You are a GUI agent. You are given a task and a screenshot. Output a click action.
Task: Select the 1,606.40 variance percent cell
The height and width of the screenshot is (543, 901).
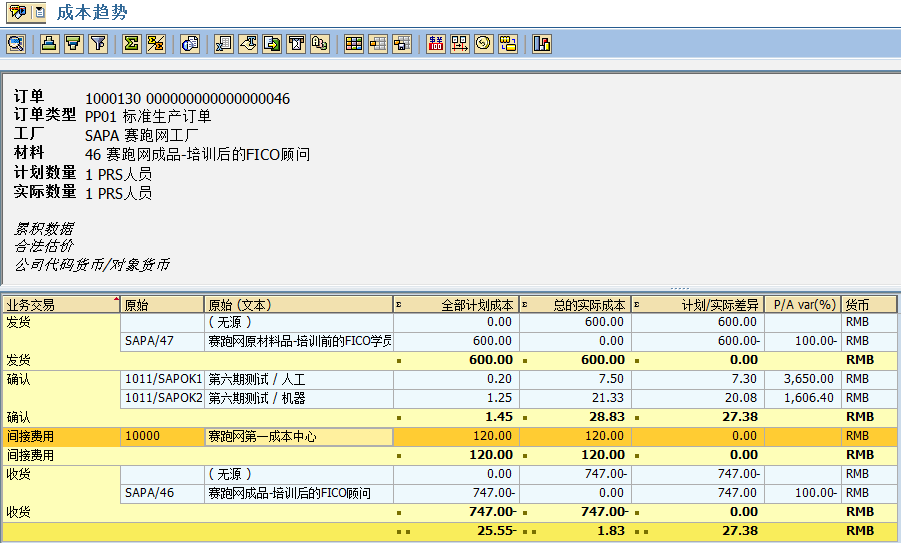click(803, 398)
